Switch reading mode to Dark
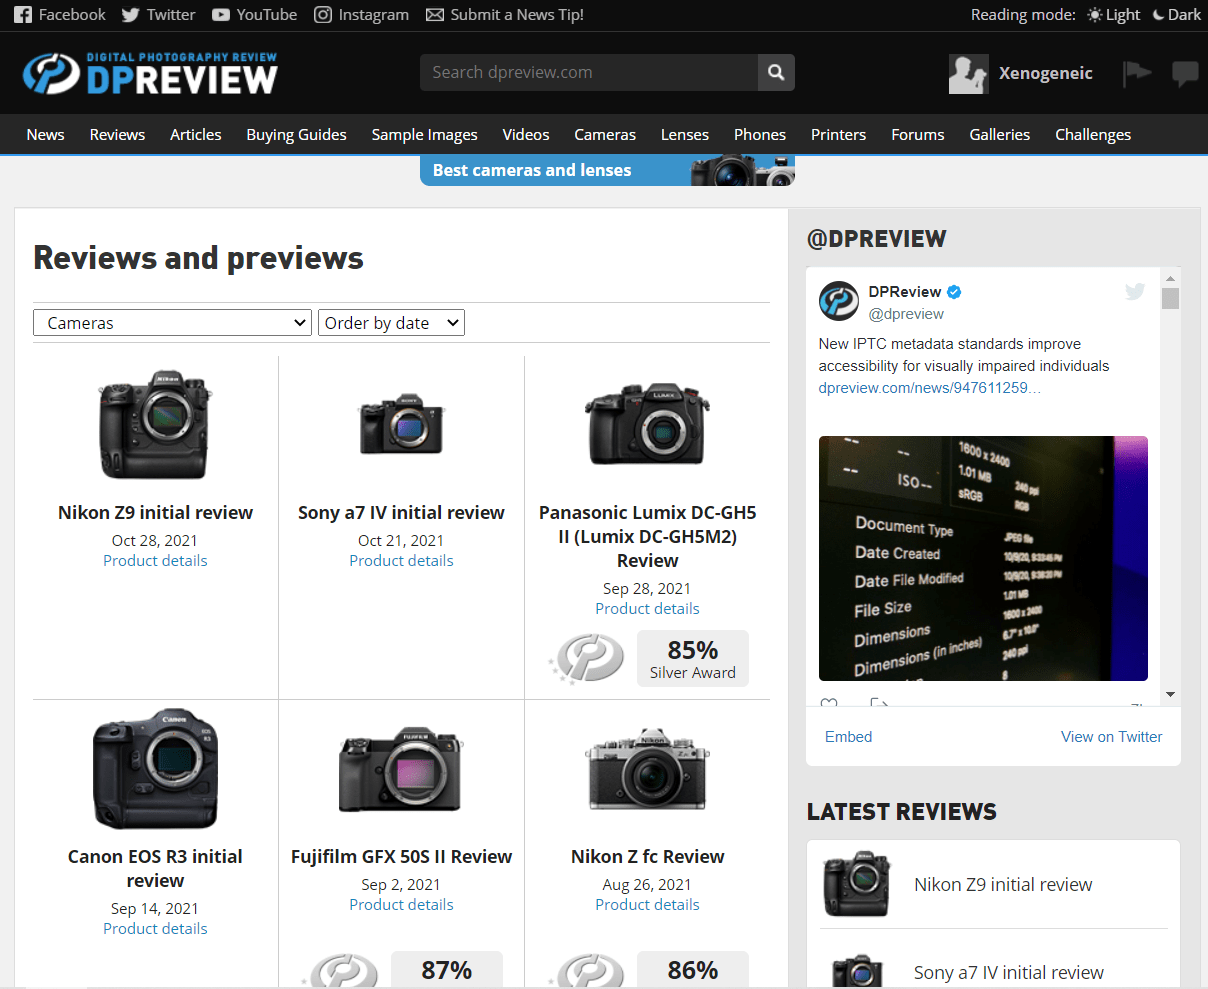The width and height of the screenshot is (1208, 989). click(x=1177, y=15)
